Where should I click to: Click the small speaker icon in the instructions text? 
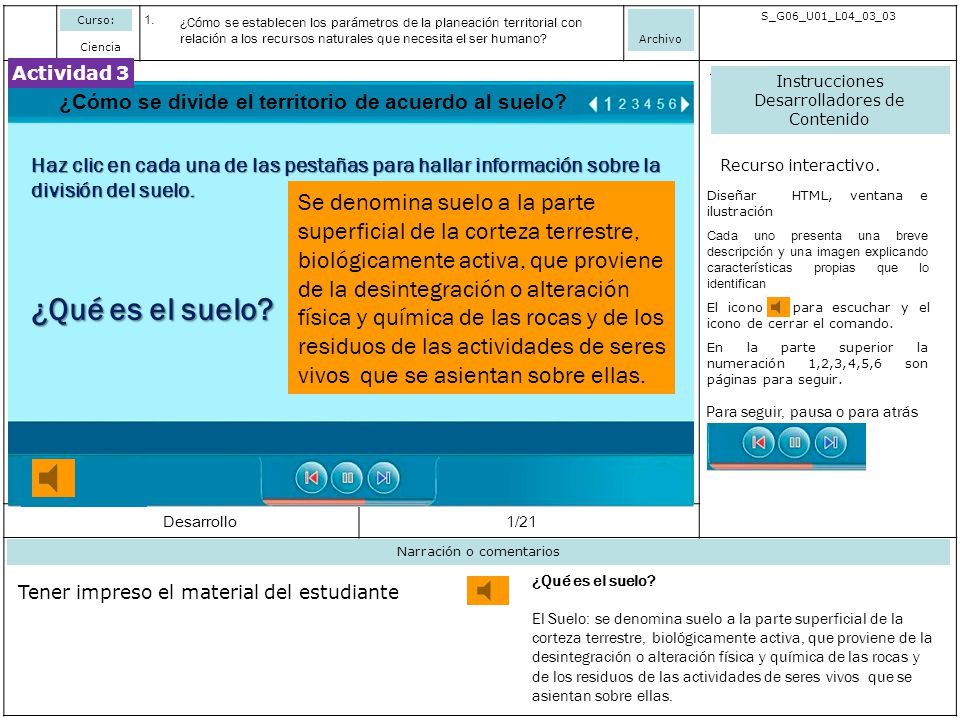(778, 307)
